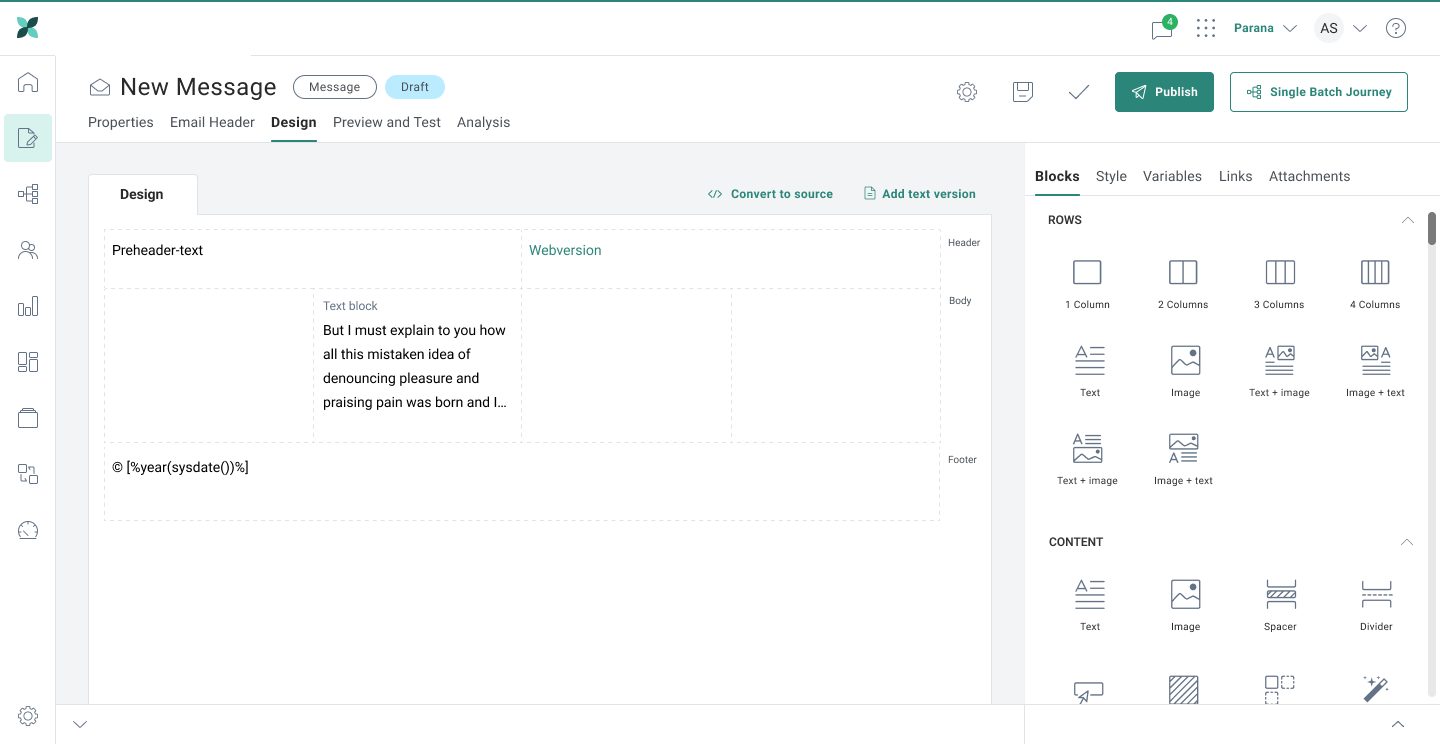Switch to the Email Header tab
The width and height of the screenshot is (1440, 744).
coord(212,122)
